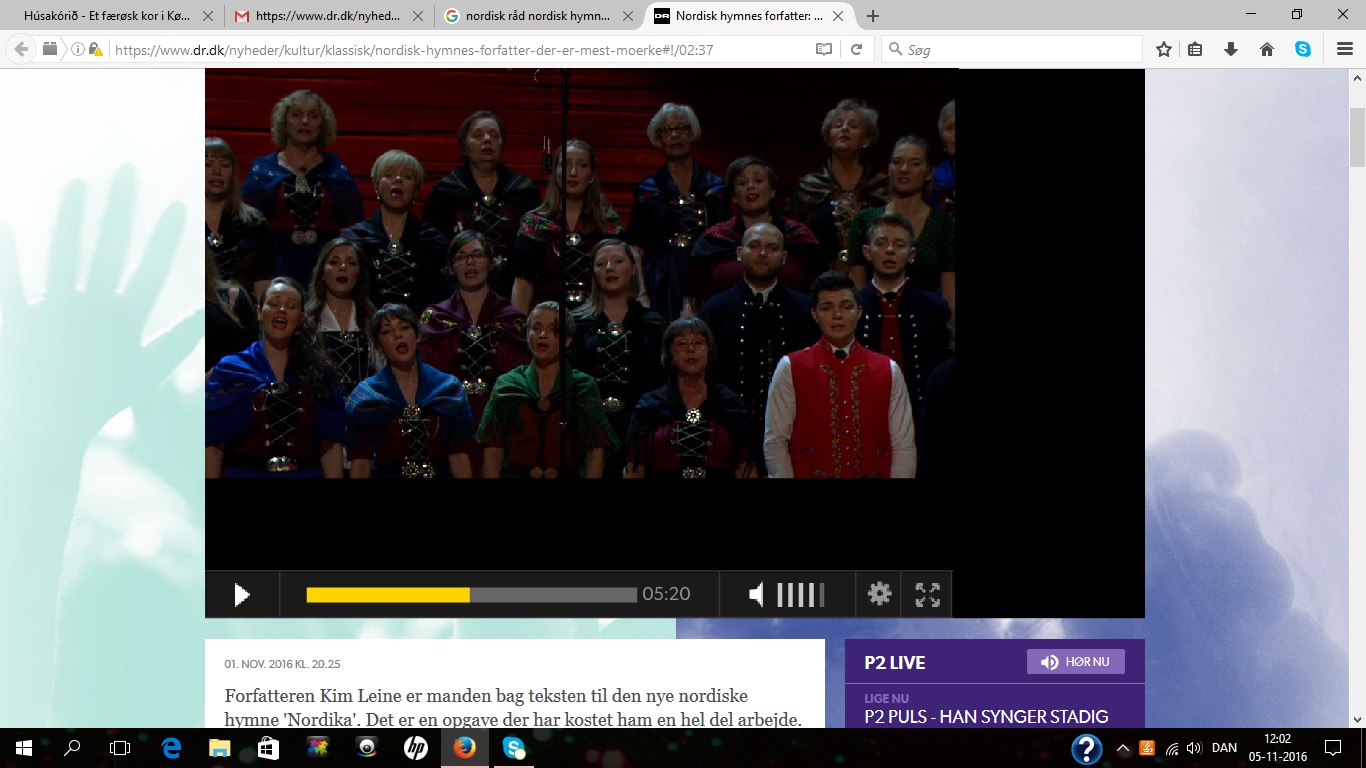Viewport: 1366px width, 768px height.
Task: Switch to the Húsakórið tab
Action: 108,16
